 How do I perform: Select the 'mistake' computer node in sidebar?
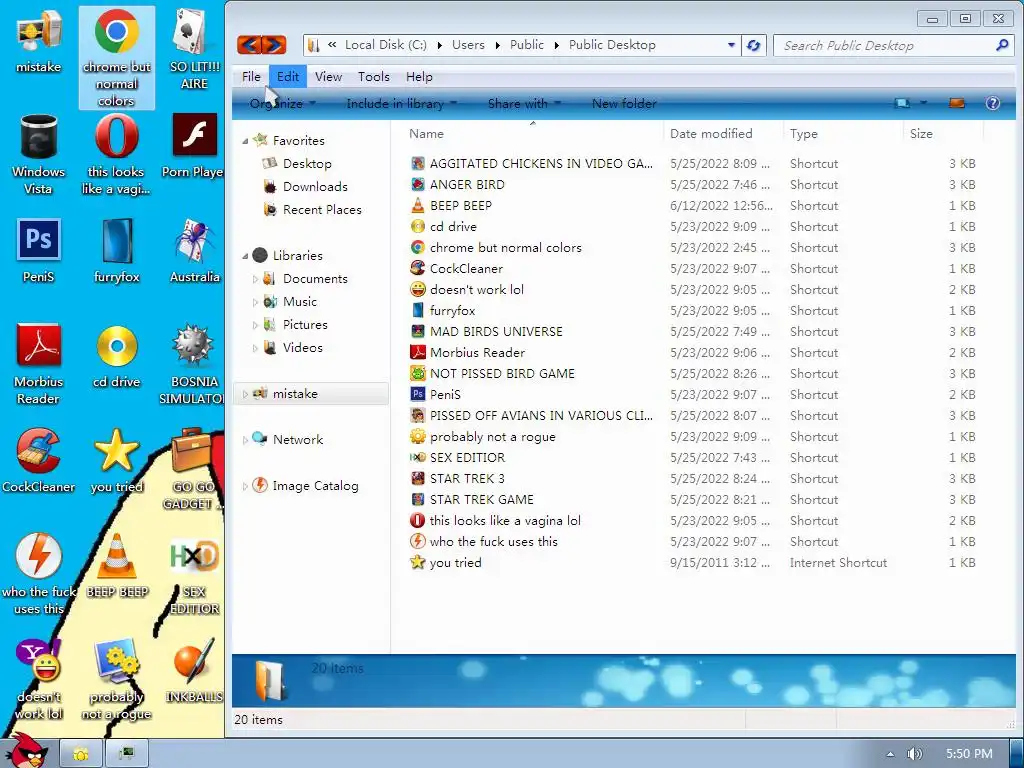[x=311, y=394]
